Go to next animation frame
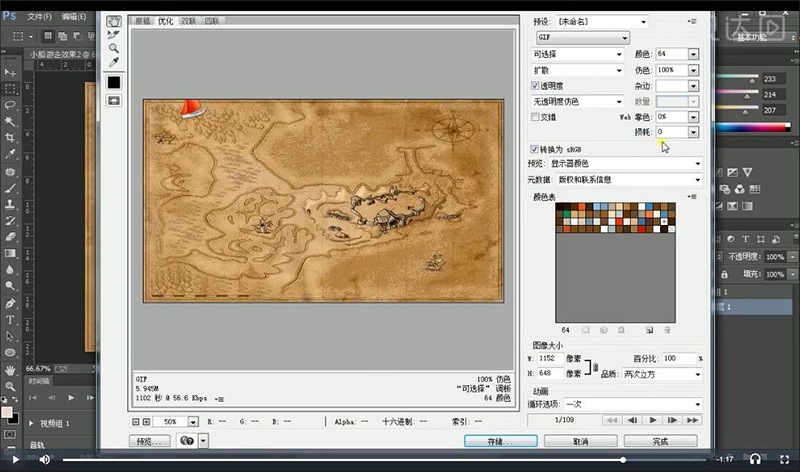 click(x=671, y=420)
